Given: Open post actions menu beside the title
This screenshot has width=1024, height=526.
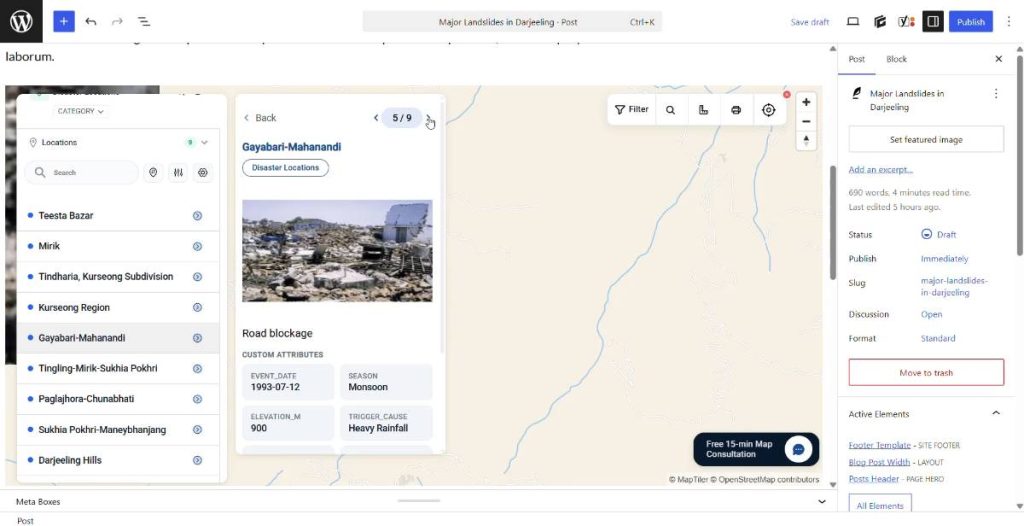Looking at the screenshot, I should (995, 93).
